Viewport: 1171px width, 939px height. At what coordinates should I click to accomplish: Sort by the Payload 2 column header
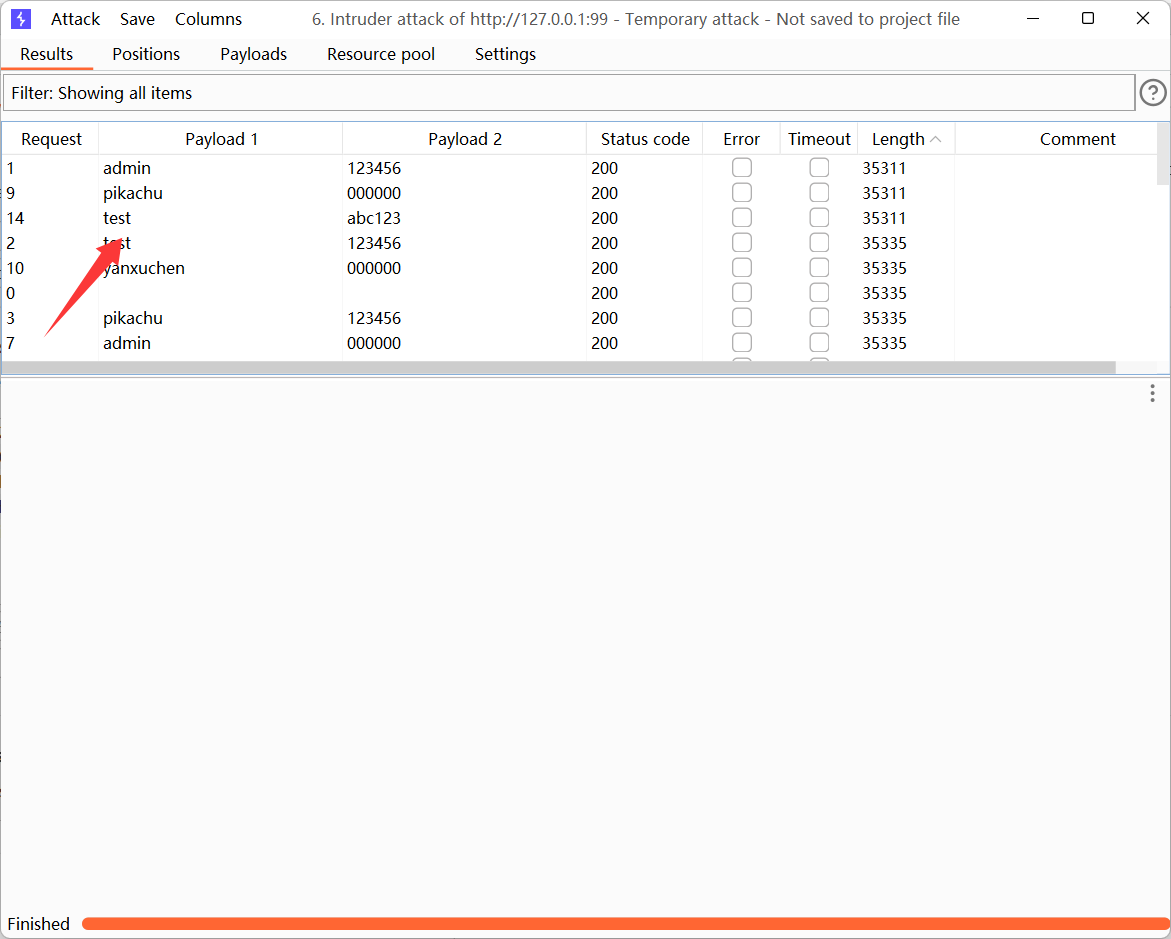[x=465, y=139]
